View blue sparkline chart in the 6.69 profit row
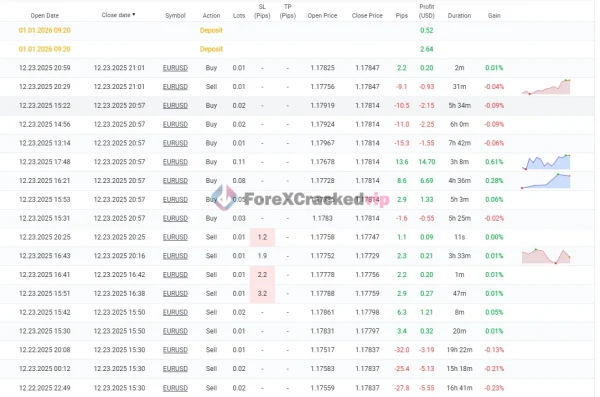This screenshot has width=600, height=397. point(546,181)
